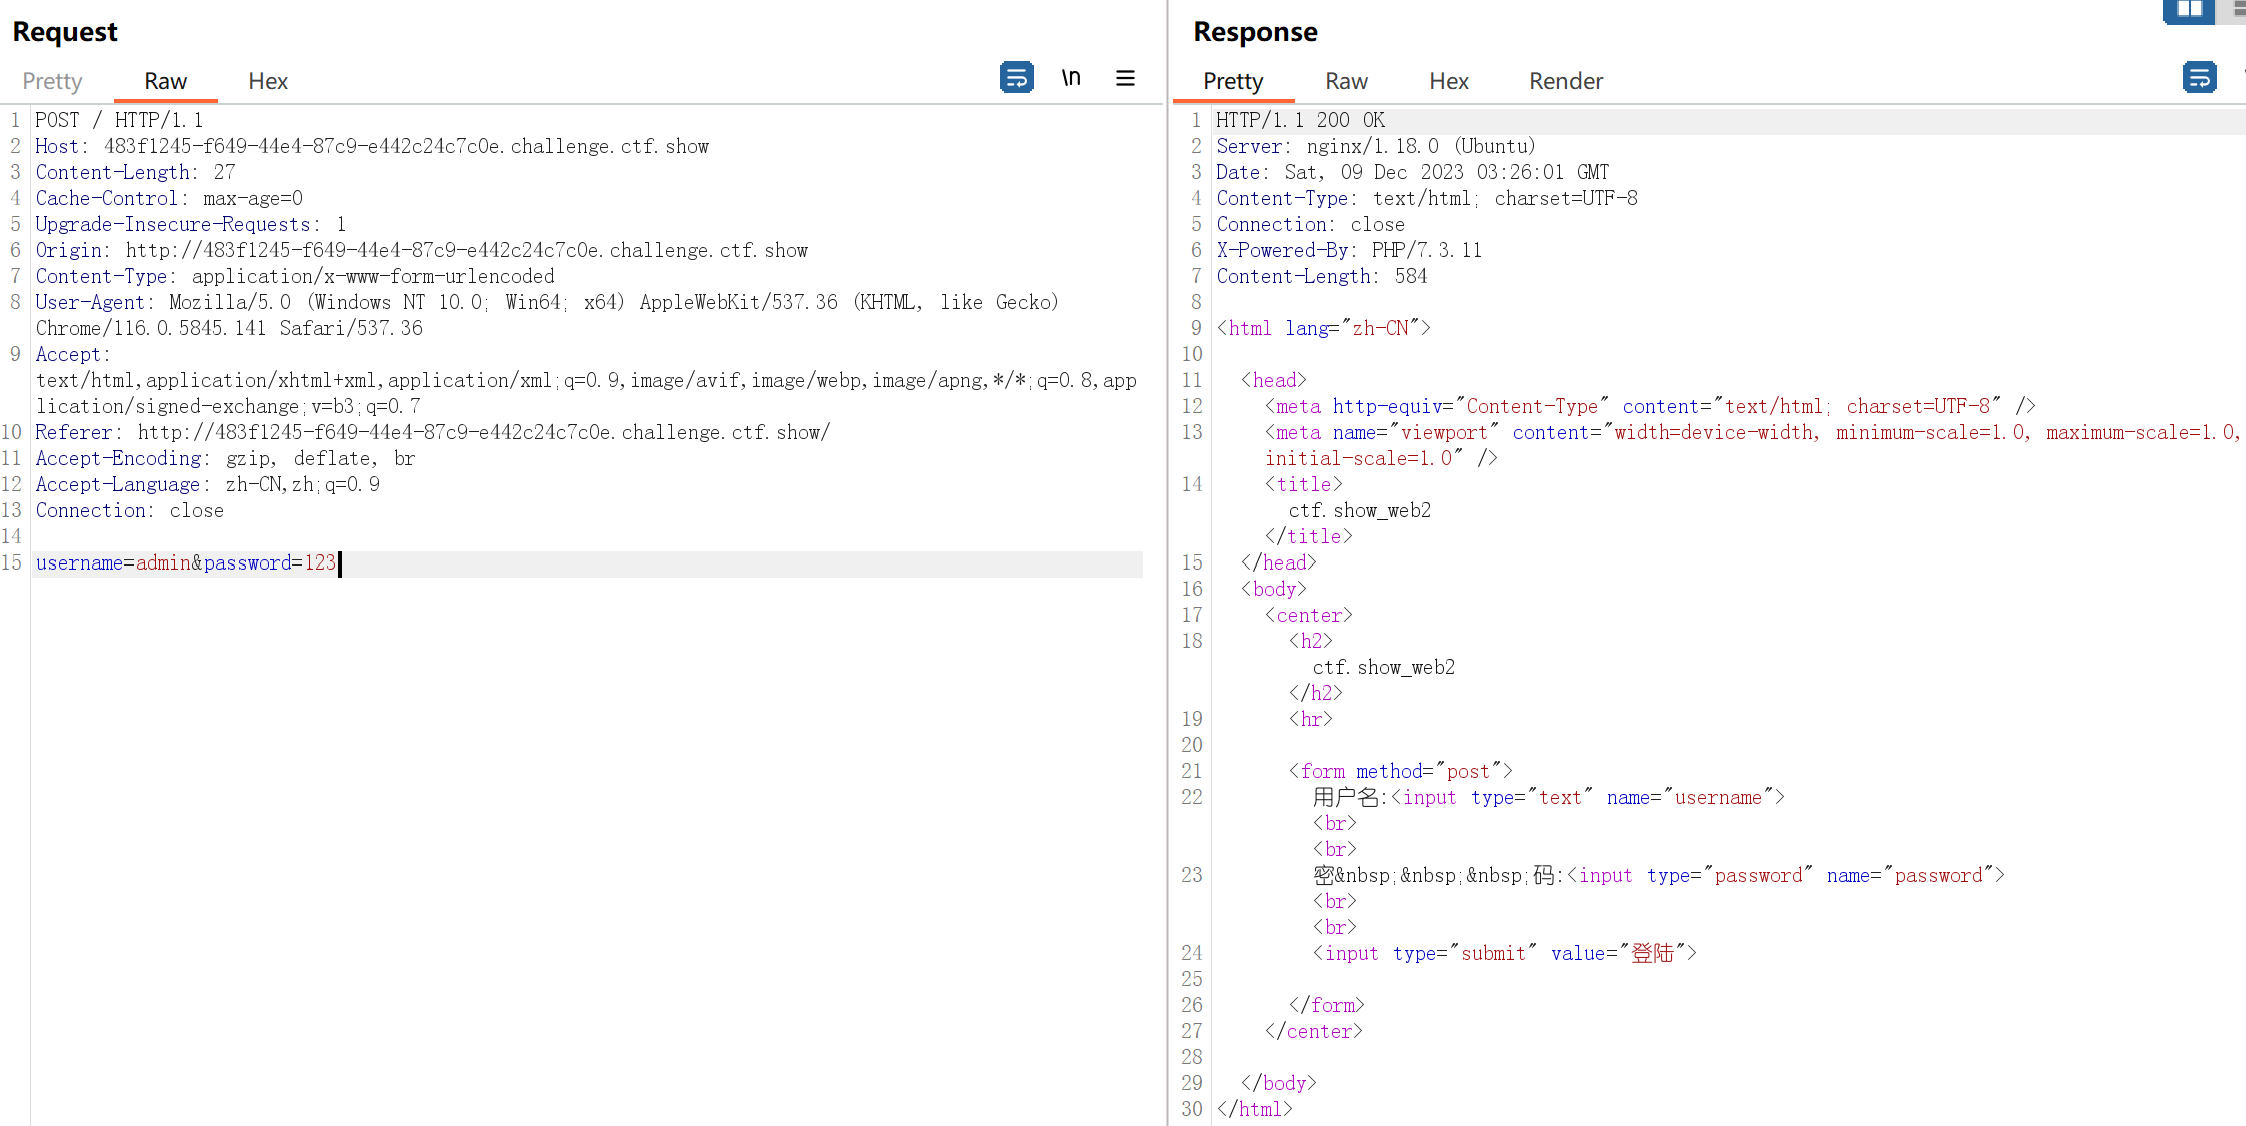
Task: Open the Hex tab in Response
Action: coord(1448,81)
